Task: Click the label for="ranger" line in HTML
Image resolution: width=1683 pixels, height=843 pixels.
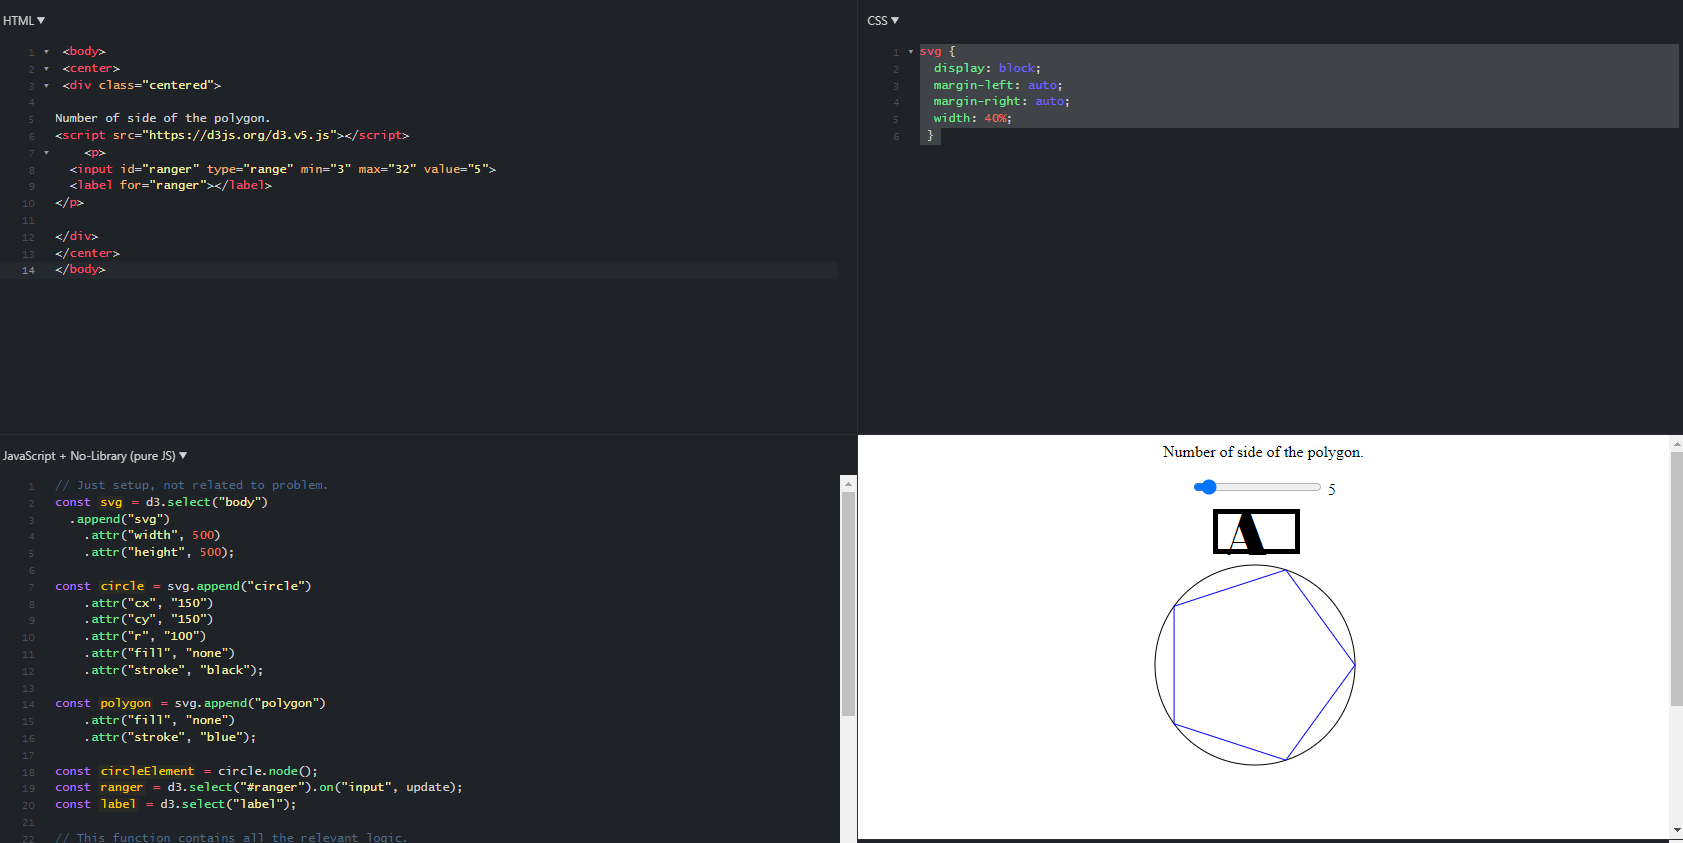Action: [171, 185]
